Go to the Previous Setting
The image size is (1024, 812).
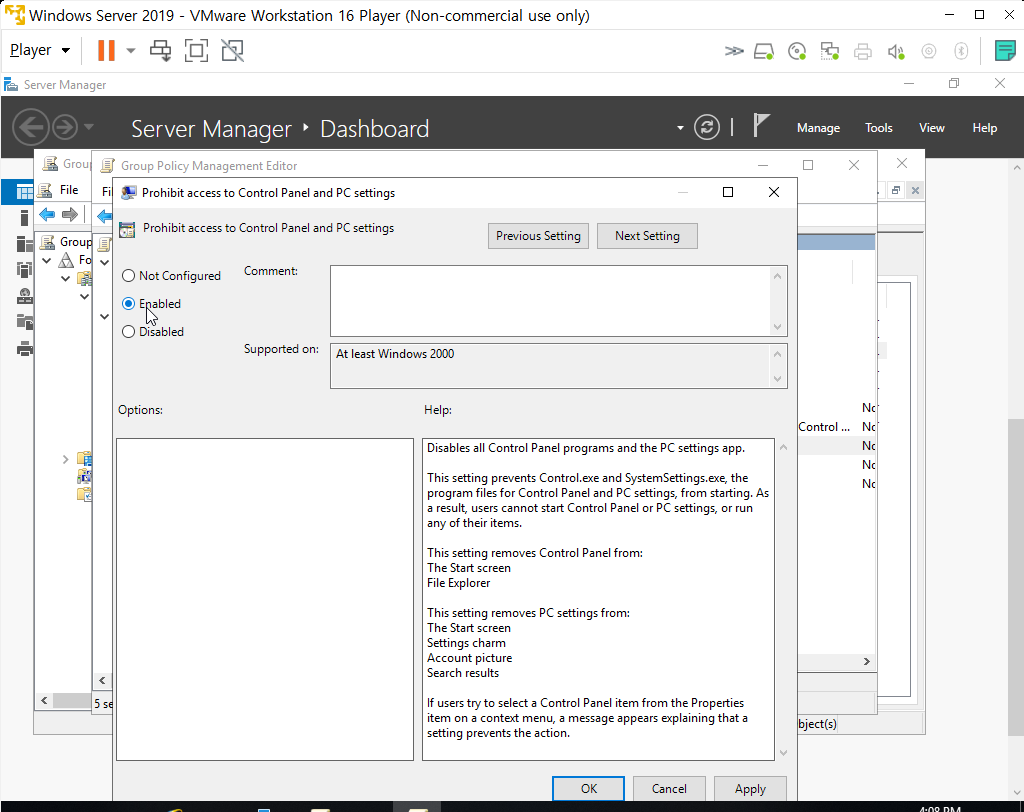click(538, 236)
